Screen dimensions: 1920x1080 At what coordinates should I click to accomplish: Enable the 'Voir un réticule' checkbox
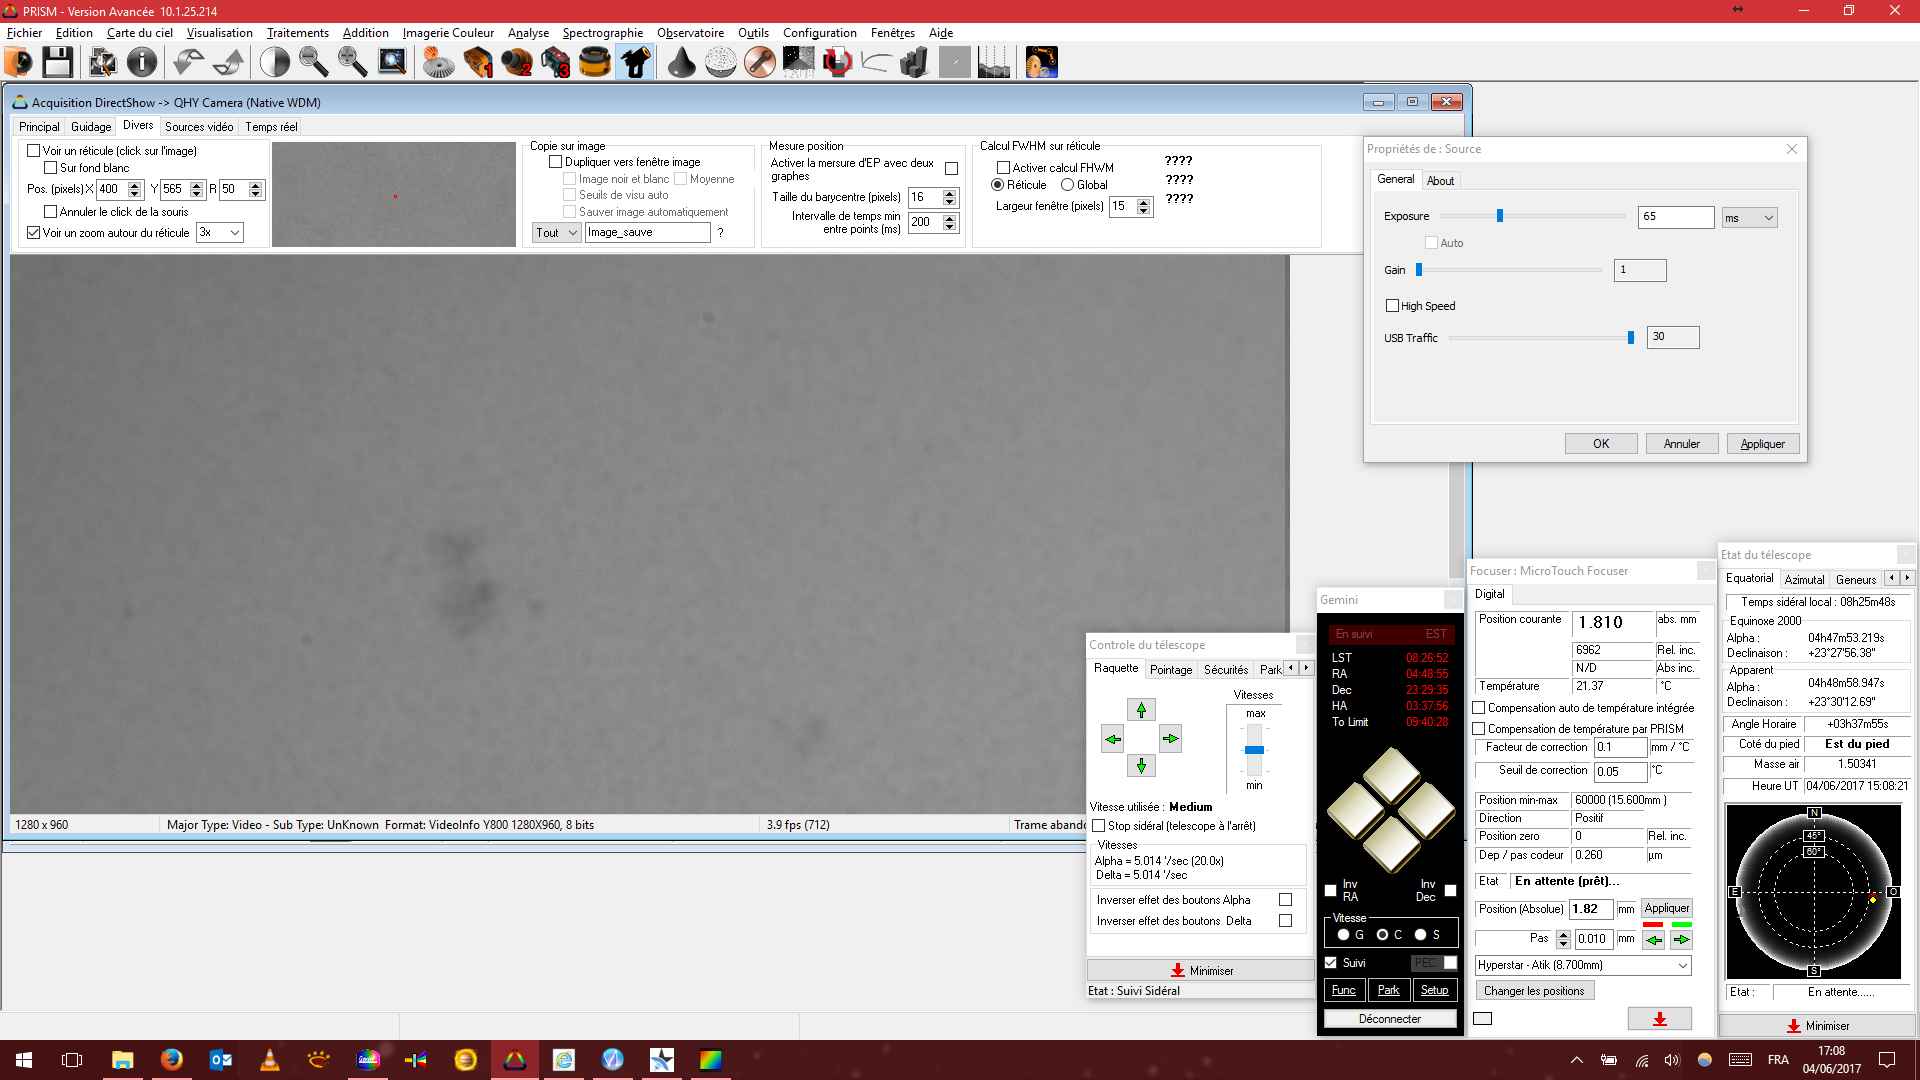[x=34, y=151]
